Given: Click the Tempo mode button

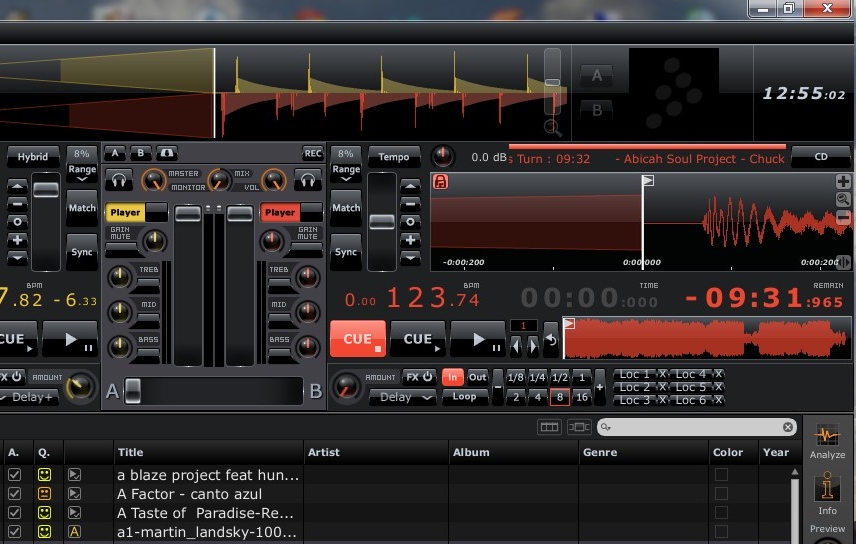Looking at the screenshot, I should click(x=394, y=157).
